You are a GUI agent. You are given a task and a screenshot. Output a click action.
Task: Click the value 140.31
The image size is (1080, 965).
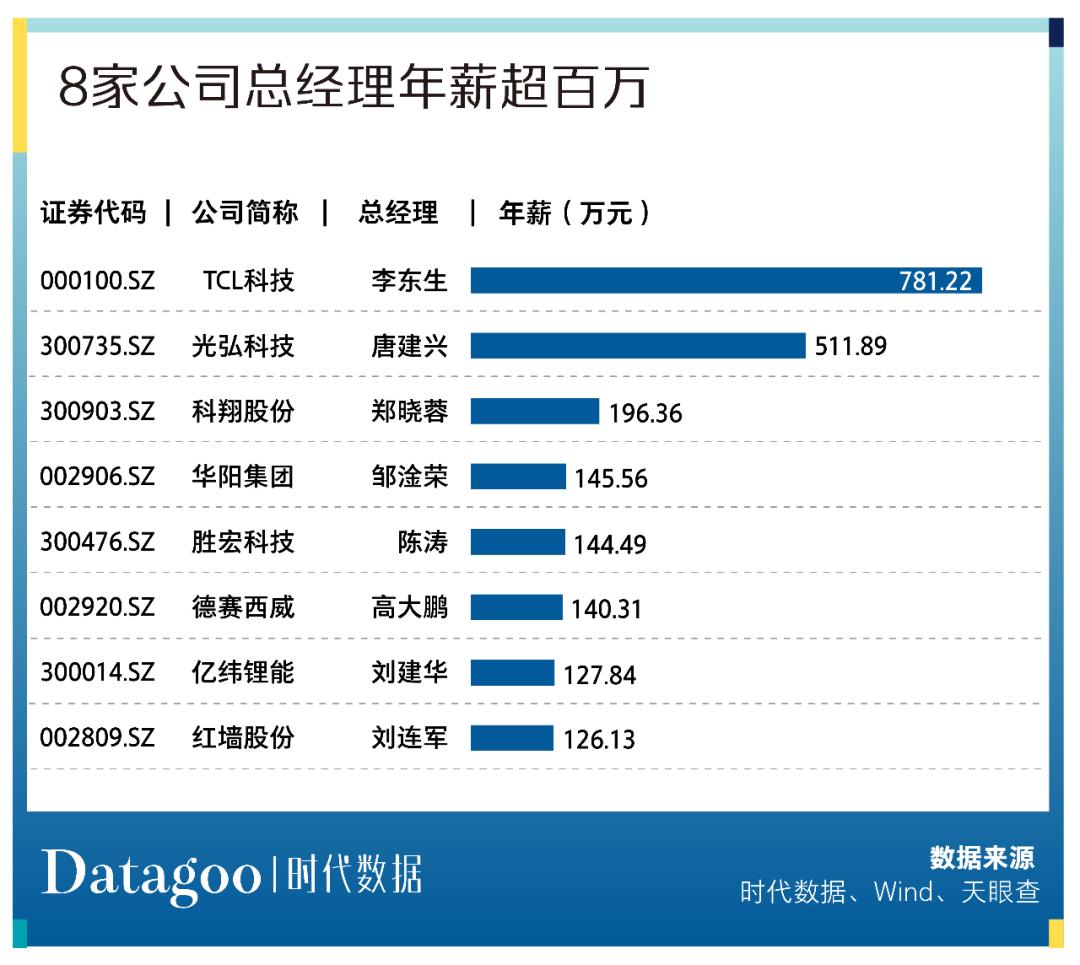(x=606, y=609)
